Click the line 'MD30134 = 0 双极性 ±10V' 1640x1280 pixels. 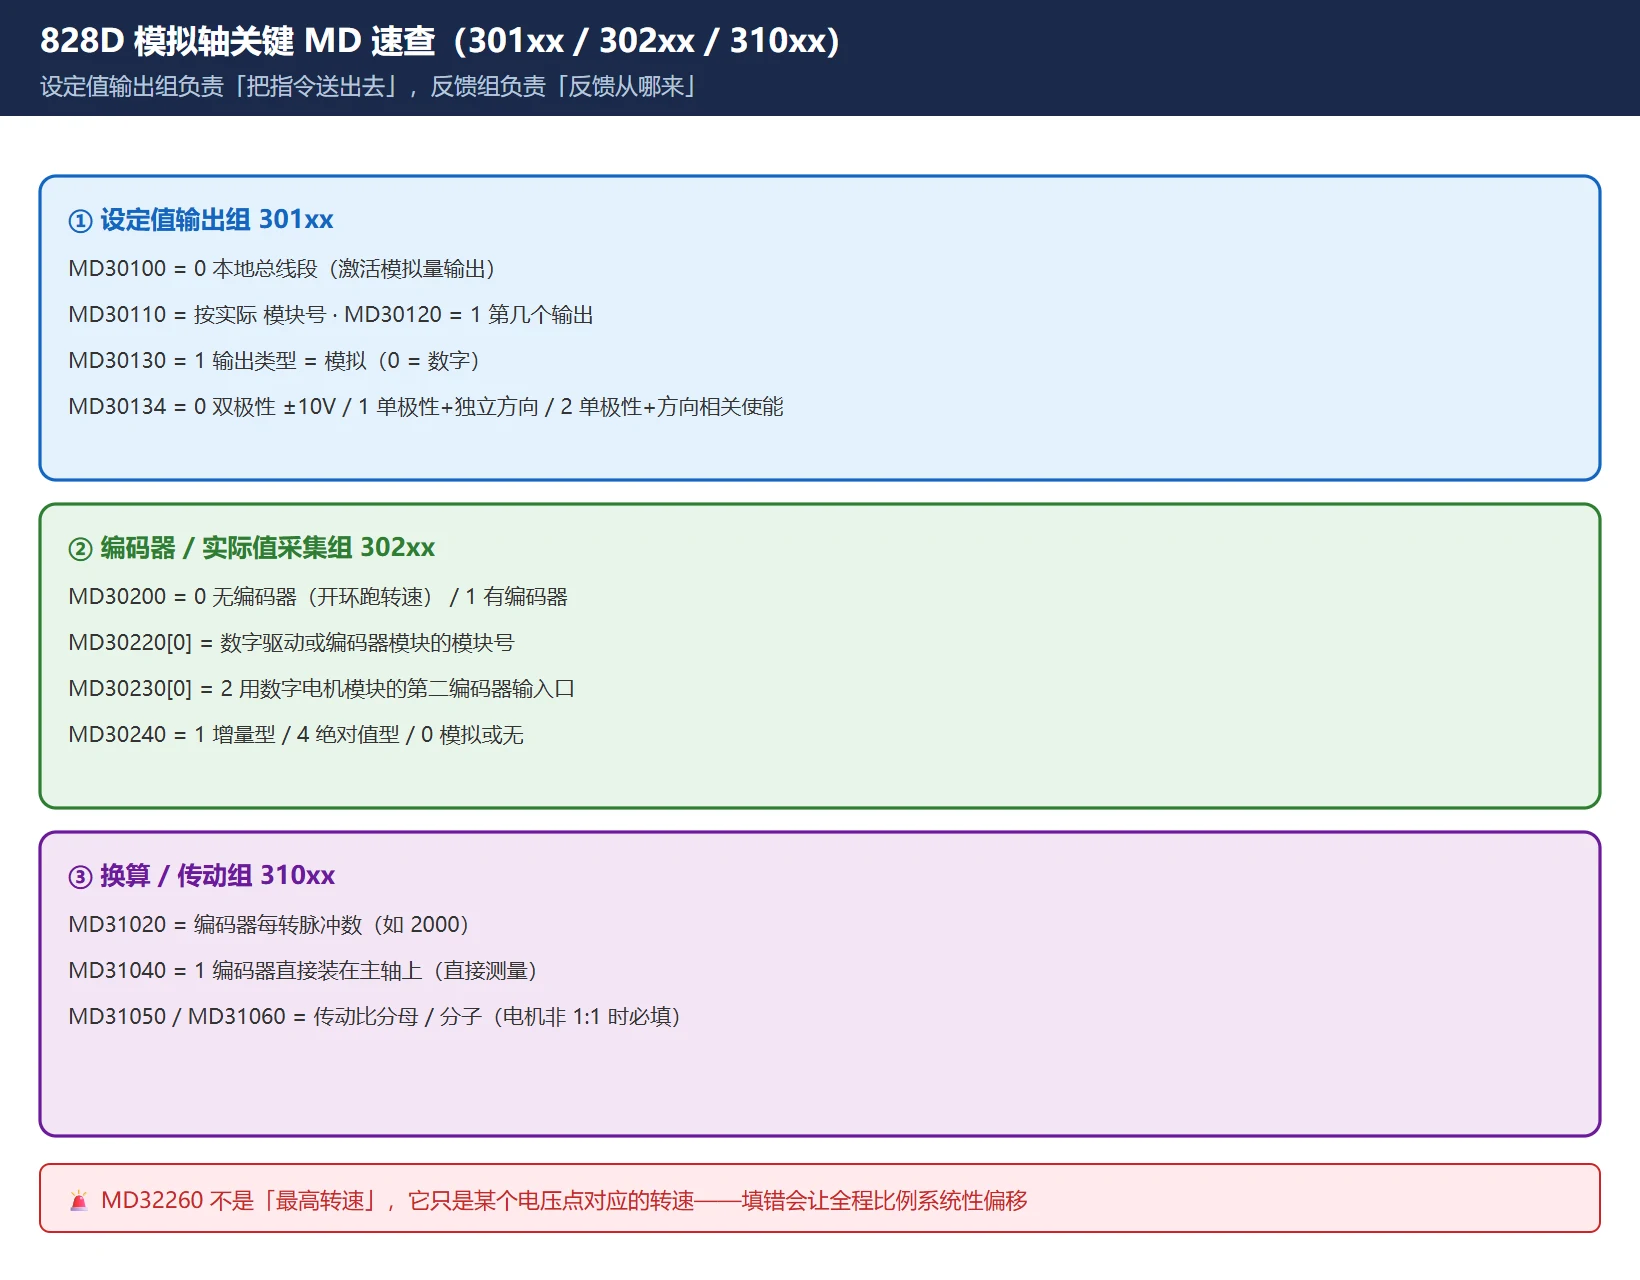[426, 407]
